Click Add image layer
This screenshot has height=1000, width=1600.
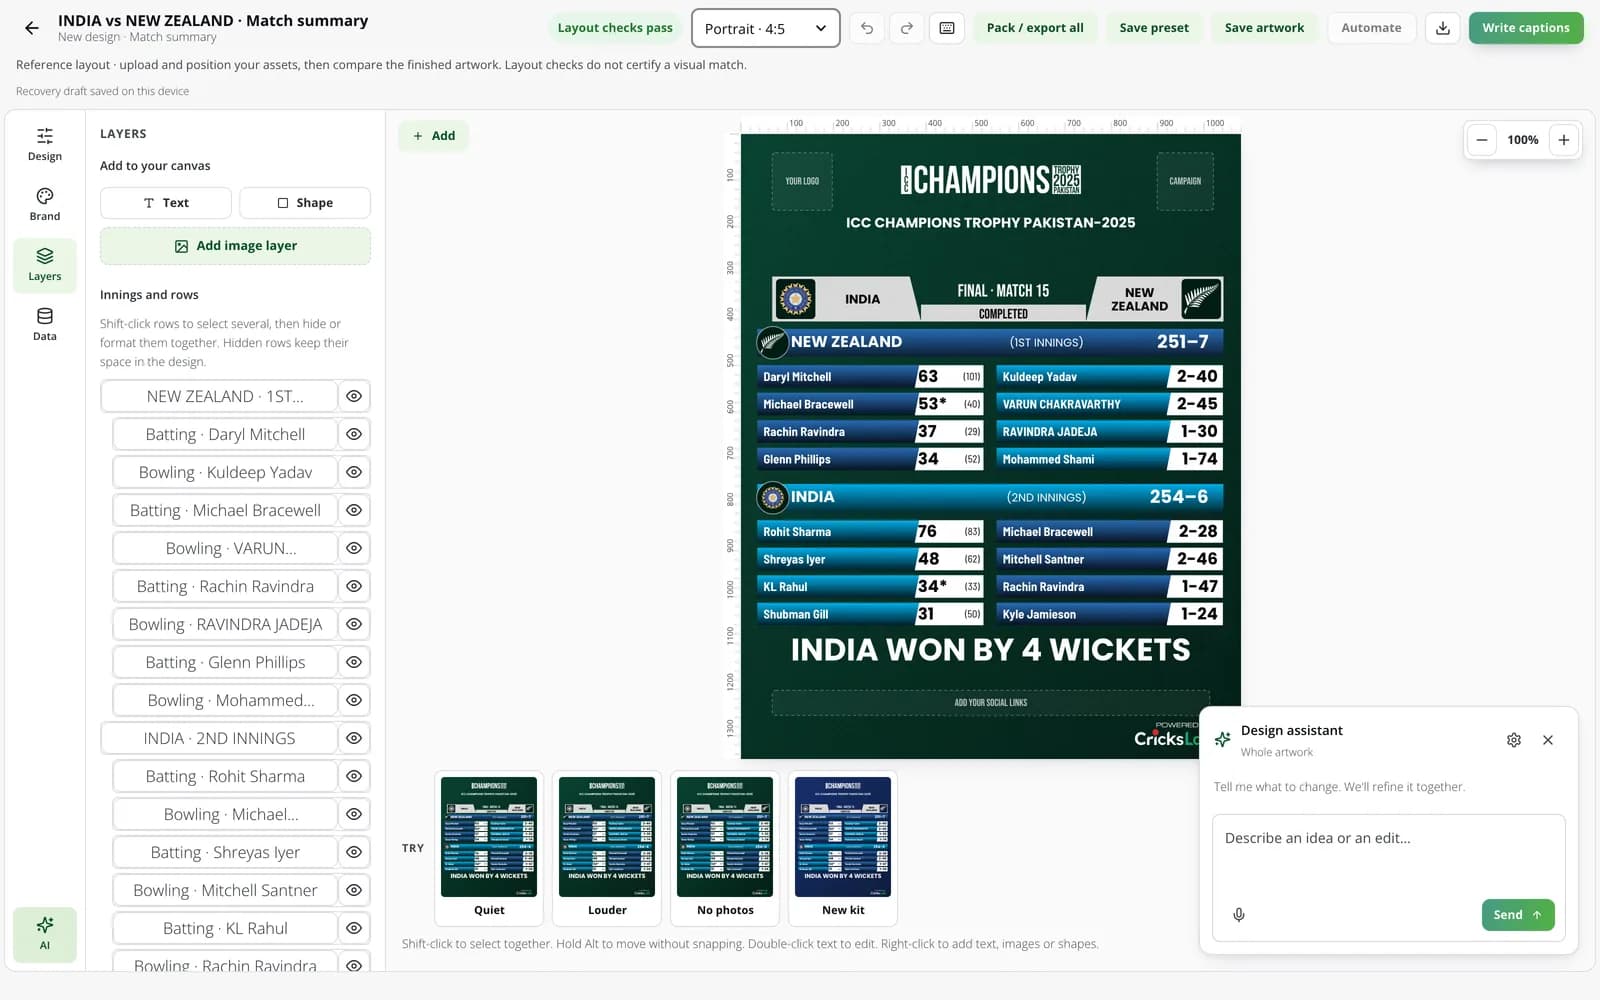[235, 246]
